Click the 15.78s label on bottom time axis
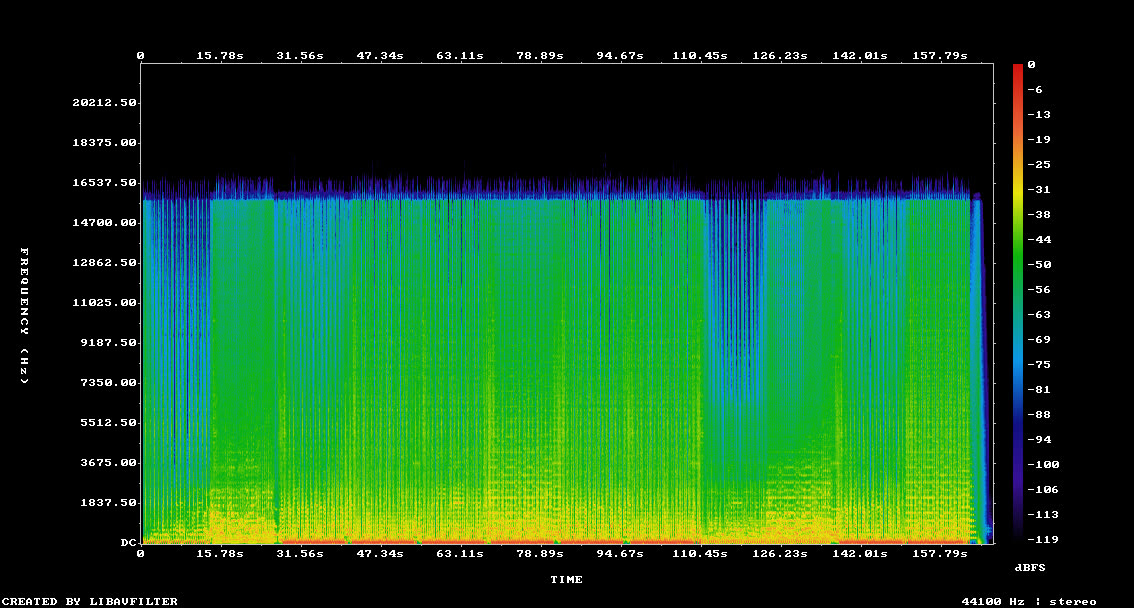The width and height of the screenshot is (1134, 608). [x=219, y=553]
